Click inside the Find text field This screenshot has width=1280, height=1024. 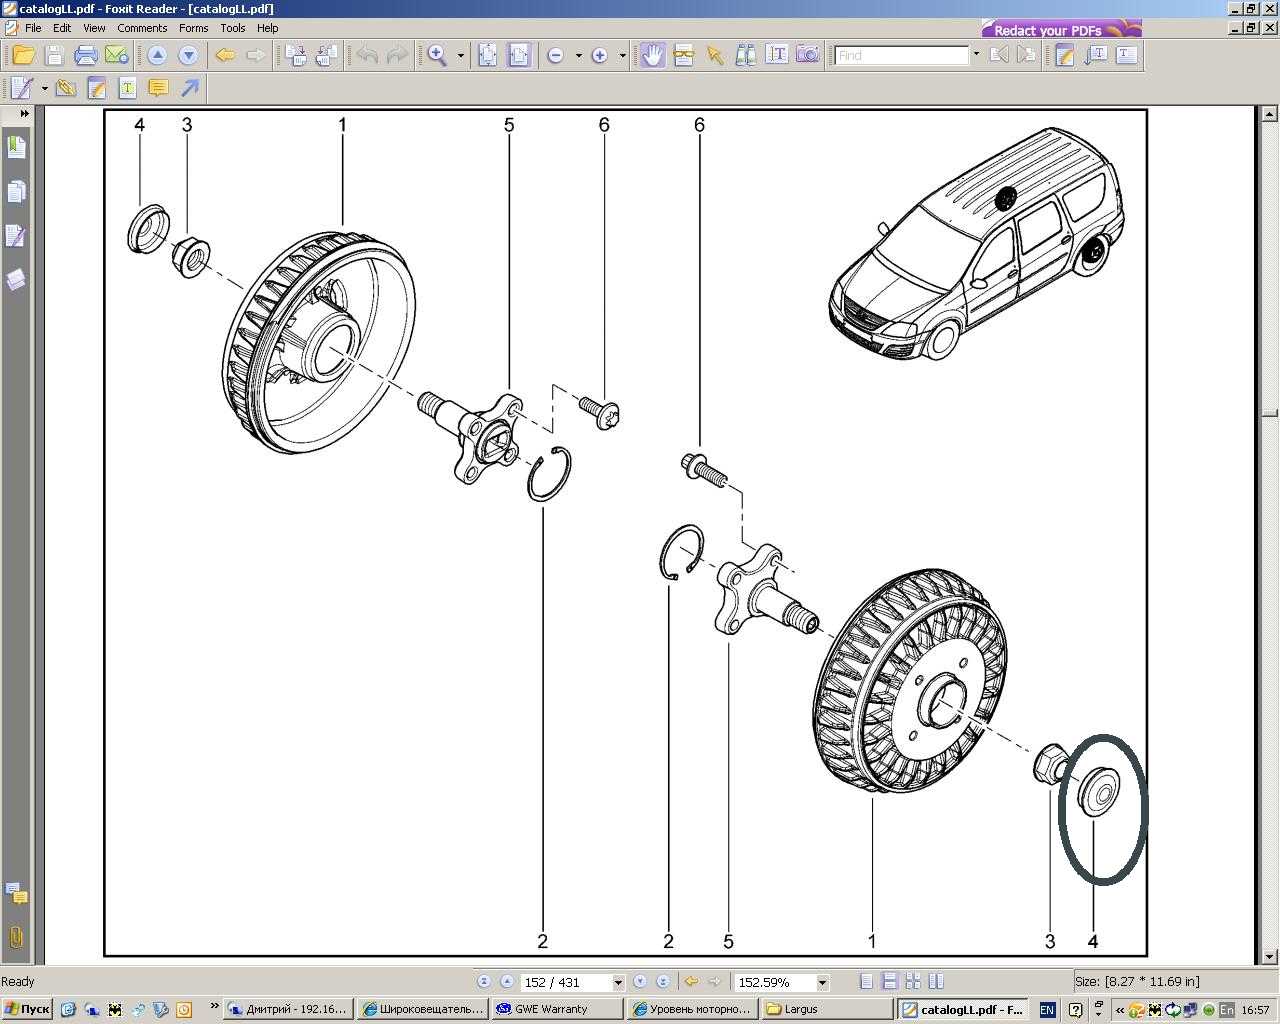click(x=901, y=56)
